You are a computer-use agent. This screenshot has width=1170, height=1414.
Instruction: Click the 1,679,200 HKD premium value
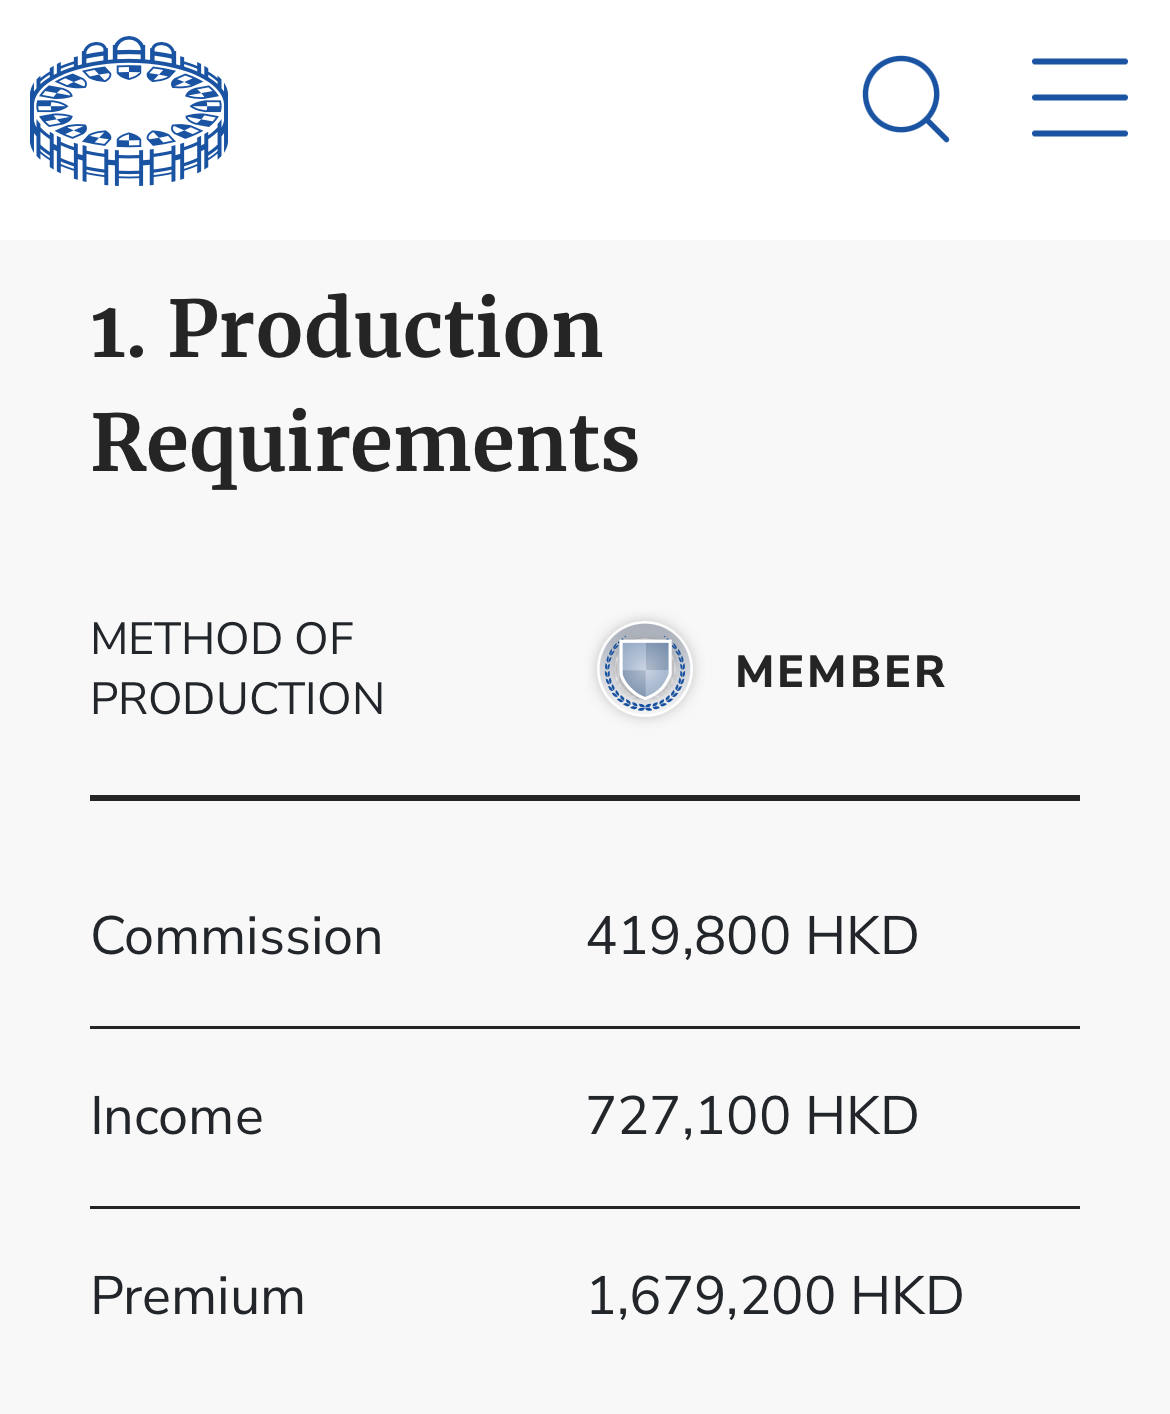point(775,1297)
